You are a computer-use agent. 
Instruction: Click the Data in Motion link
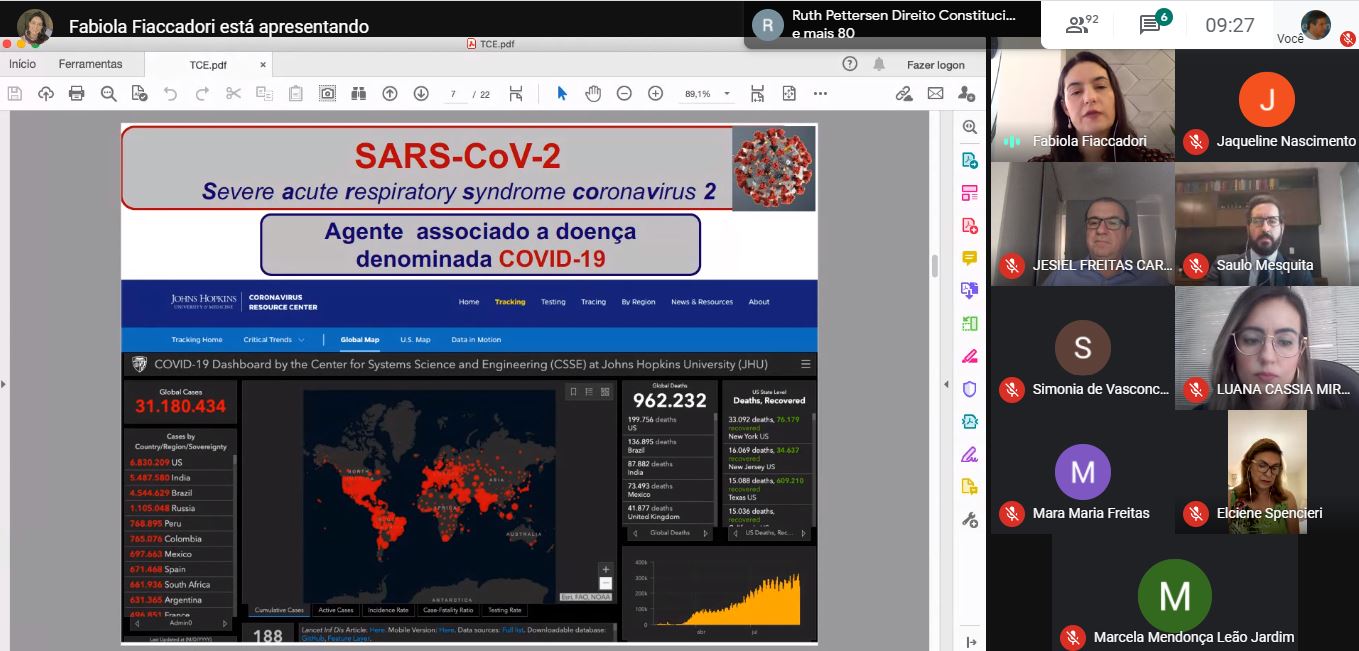(476, 340)
